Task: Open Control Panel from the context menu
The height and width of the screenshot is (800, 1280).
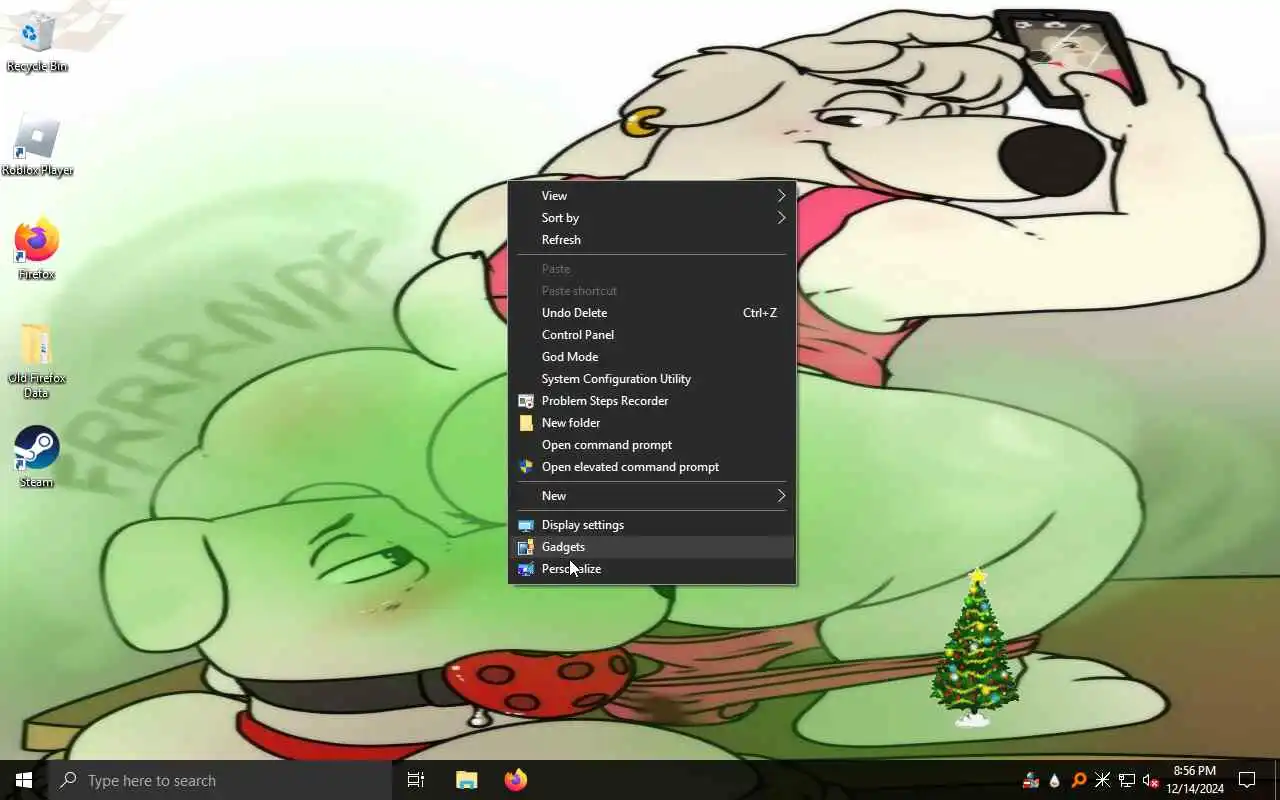Action: [652, 335]
